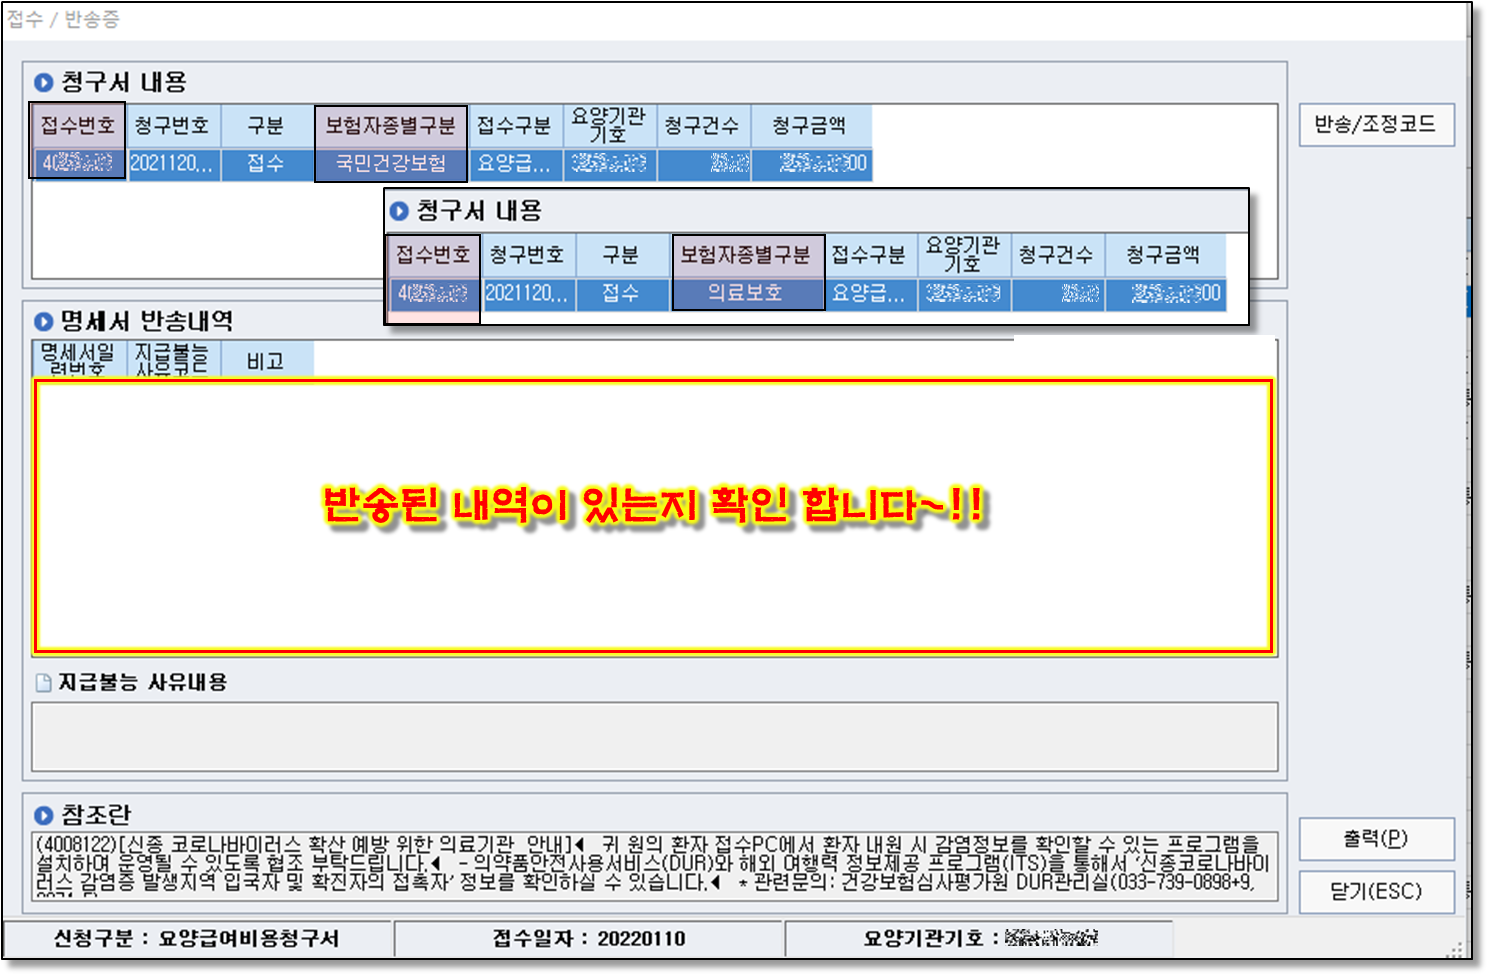The width and height of the screenshot is (1489, 976).
Task: Click the 반송/조정코드 button
Action: 1375,125
